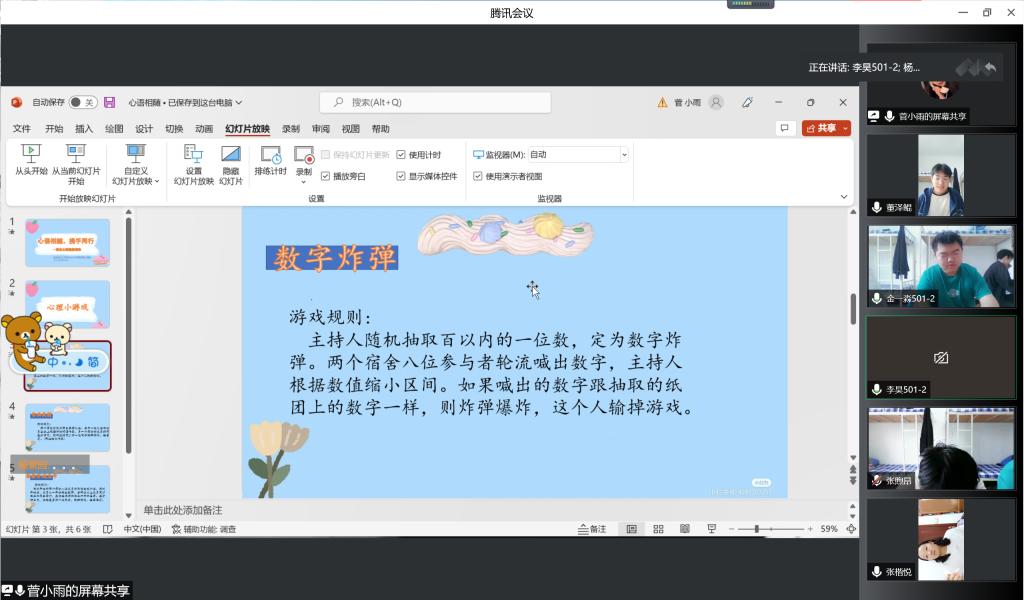This screenshot has width=1024, height=600.
Task: Switch to the Review (审阅) tab
Action: pyautogui.click(x=321, y=129)
